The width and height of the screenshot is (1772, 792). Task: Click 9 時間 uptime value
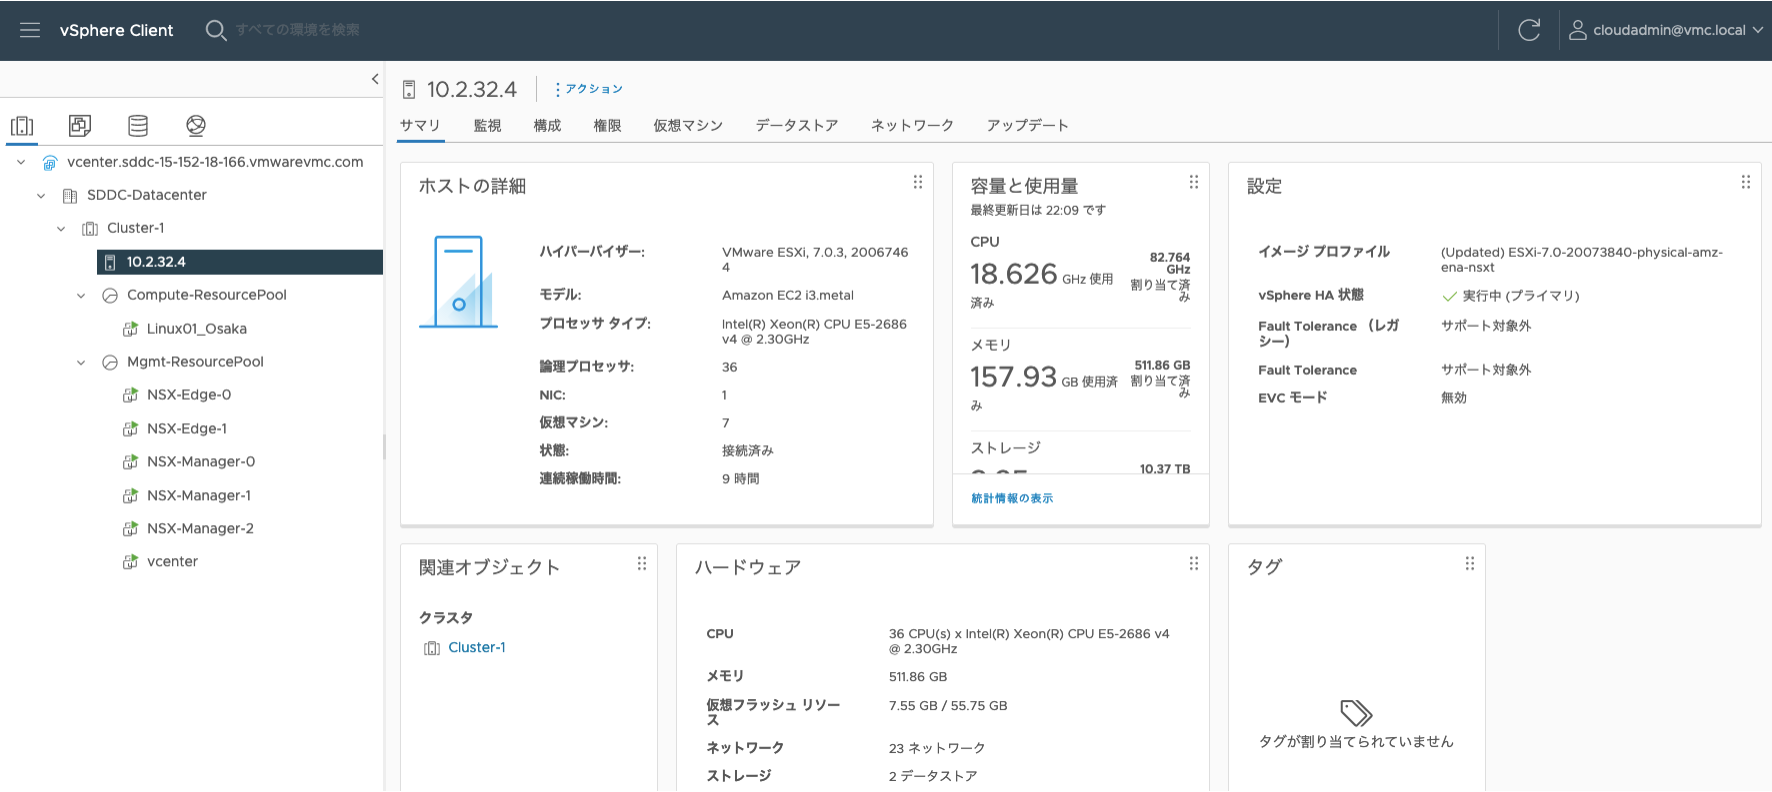741,479
